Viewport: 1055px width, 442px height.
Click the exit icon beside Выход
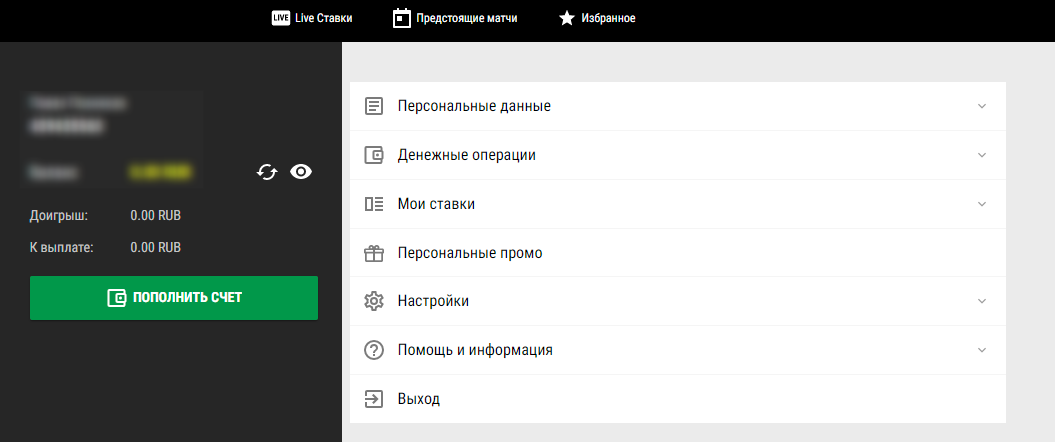[374, 399]
